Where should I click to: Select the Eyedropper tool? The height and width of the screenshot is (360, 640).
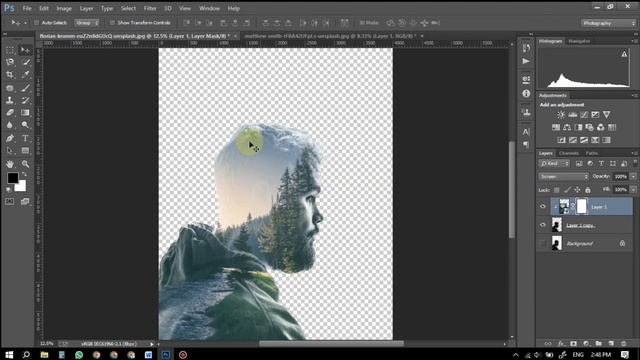click(x=25, y=75)
